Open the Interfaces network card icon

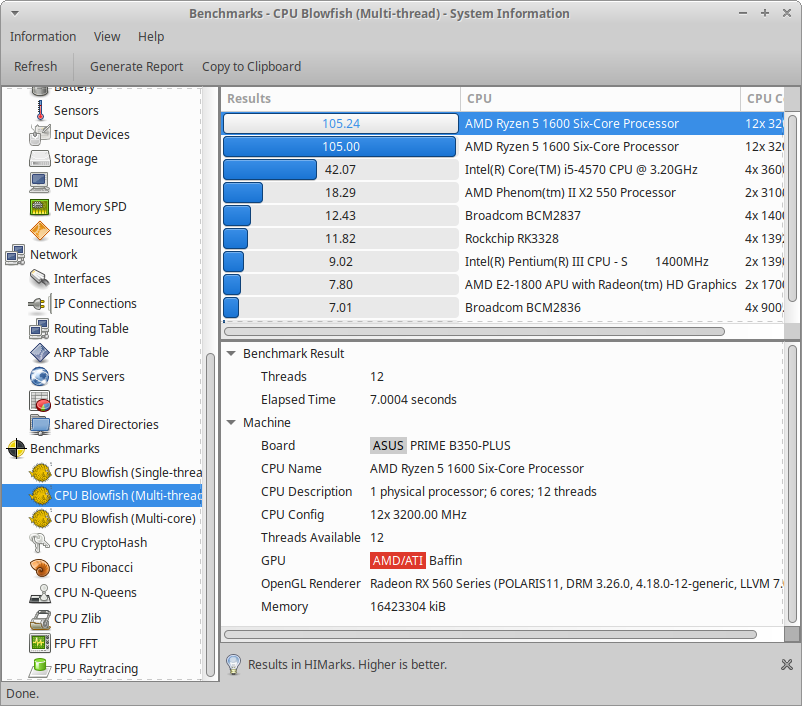[x=39, y=279]
